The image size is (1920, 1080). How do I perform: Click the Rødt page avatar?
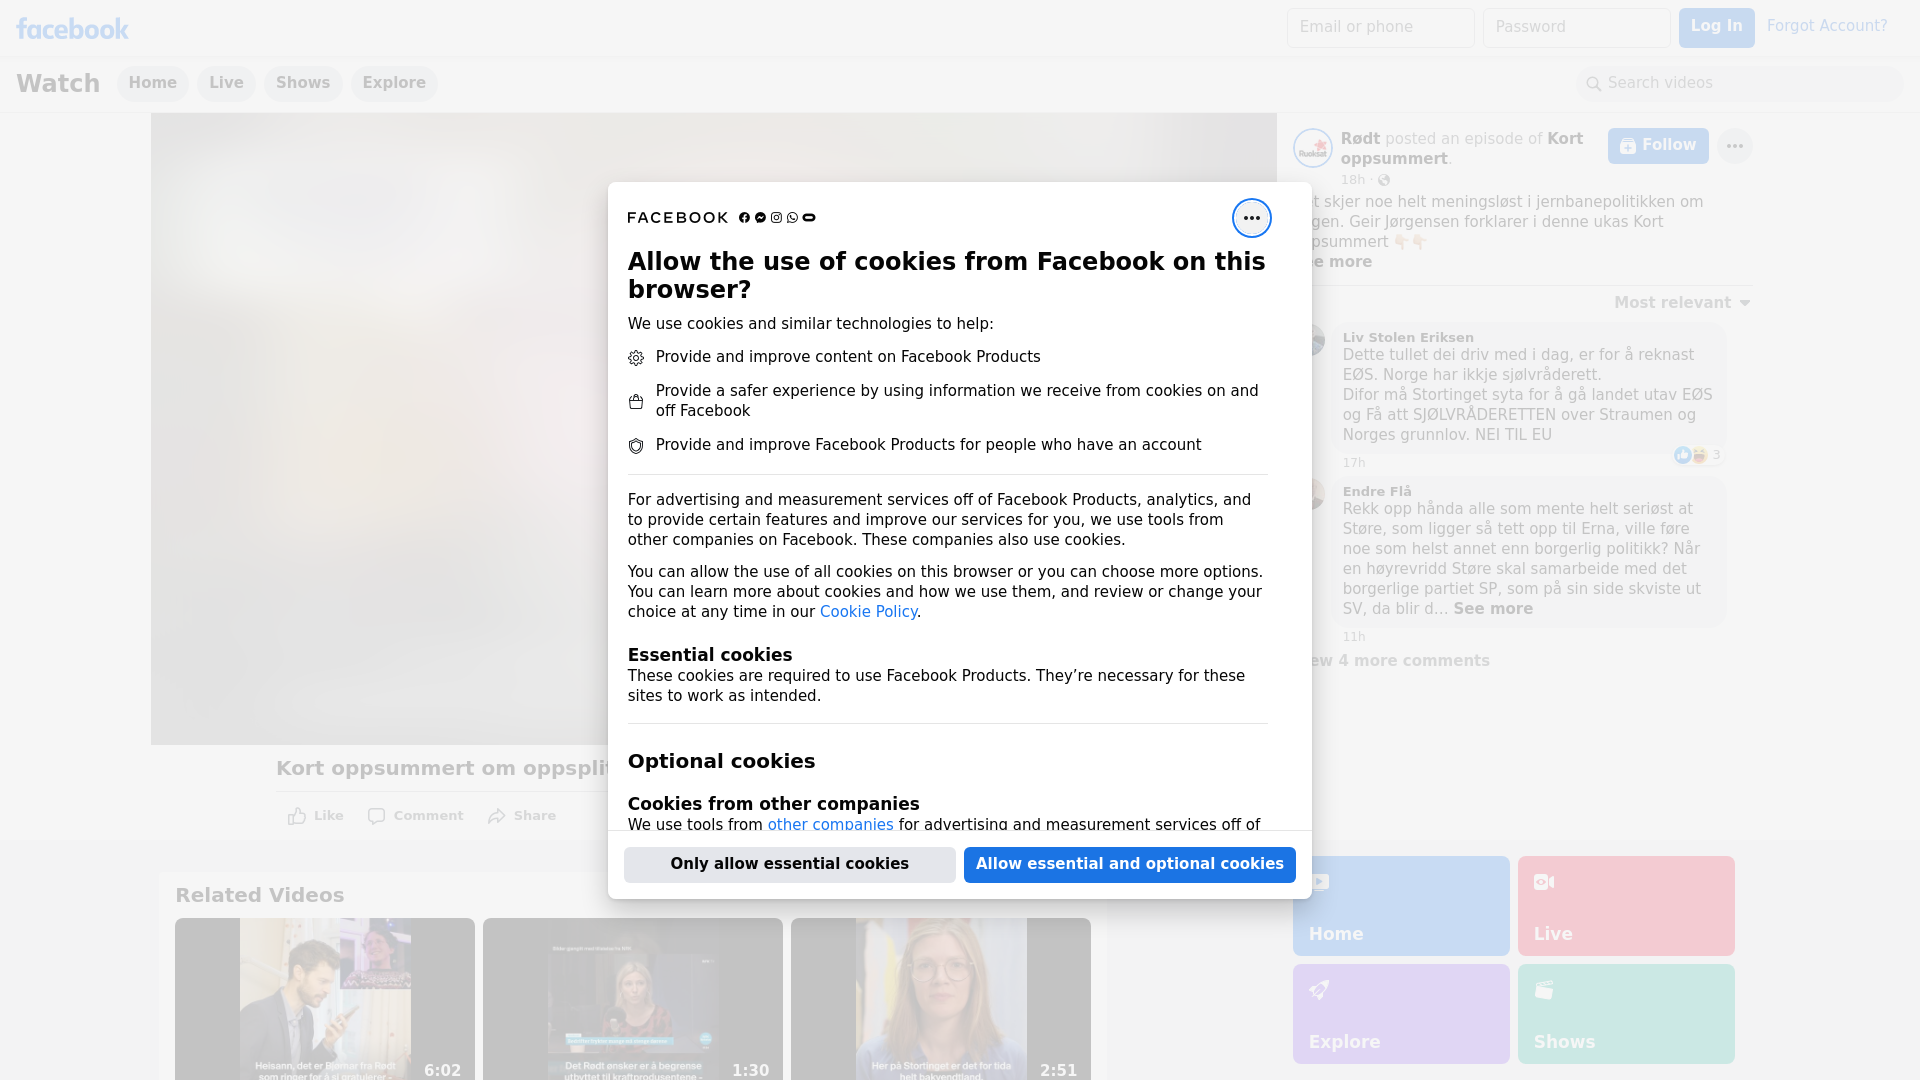point(1312,148)
